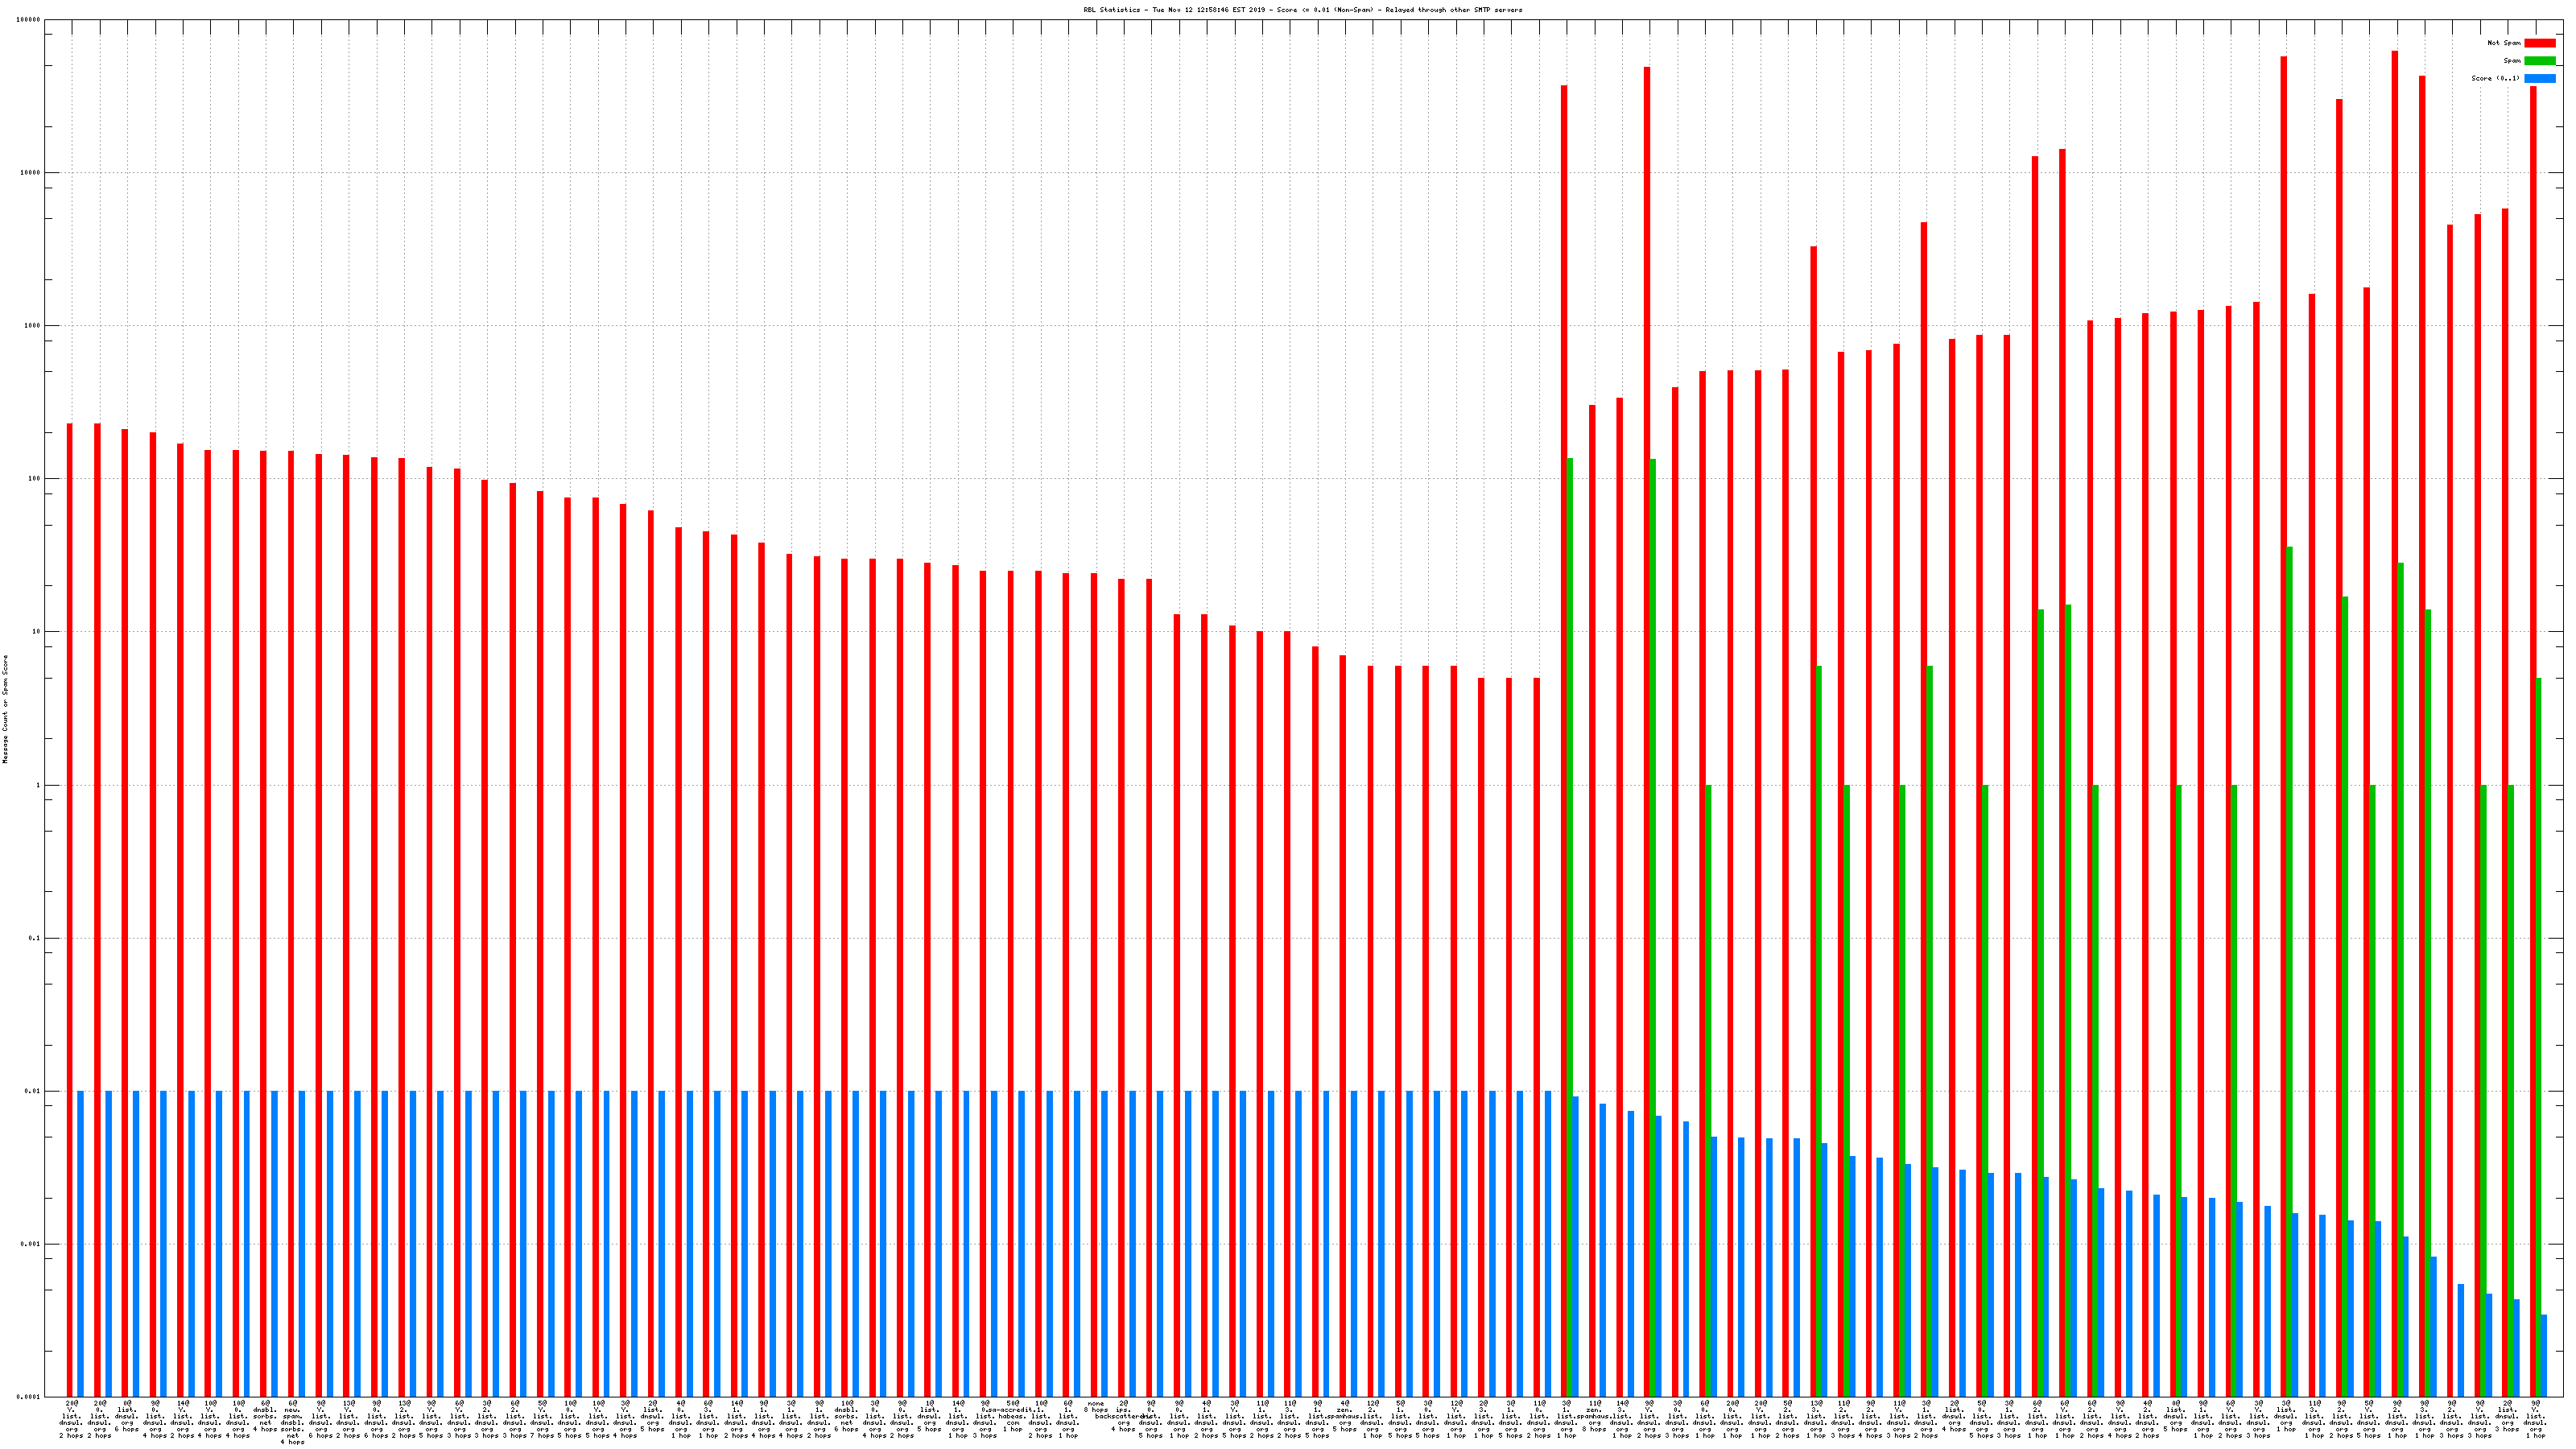2576x1449 pixels.
Task: Click the "none 8 hops" x-axis category label
Action: [x=1096, y=1406]
